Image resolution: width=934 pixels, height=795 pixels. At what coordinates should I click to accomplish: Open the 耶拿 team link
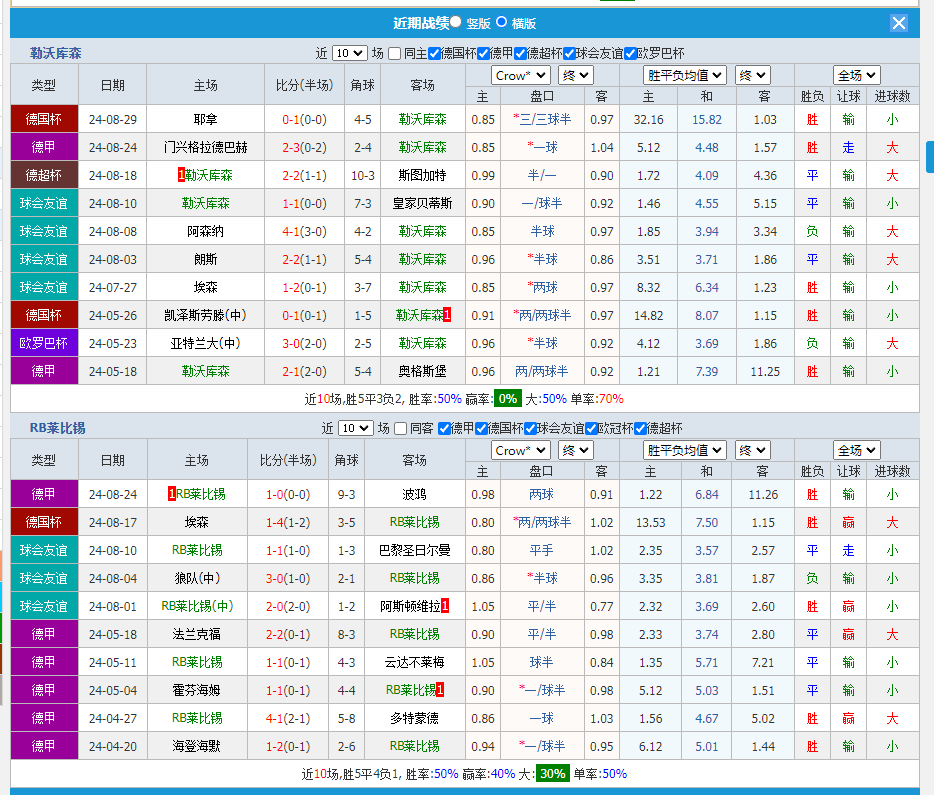[206, 119]
